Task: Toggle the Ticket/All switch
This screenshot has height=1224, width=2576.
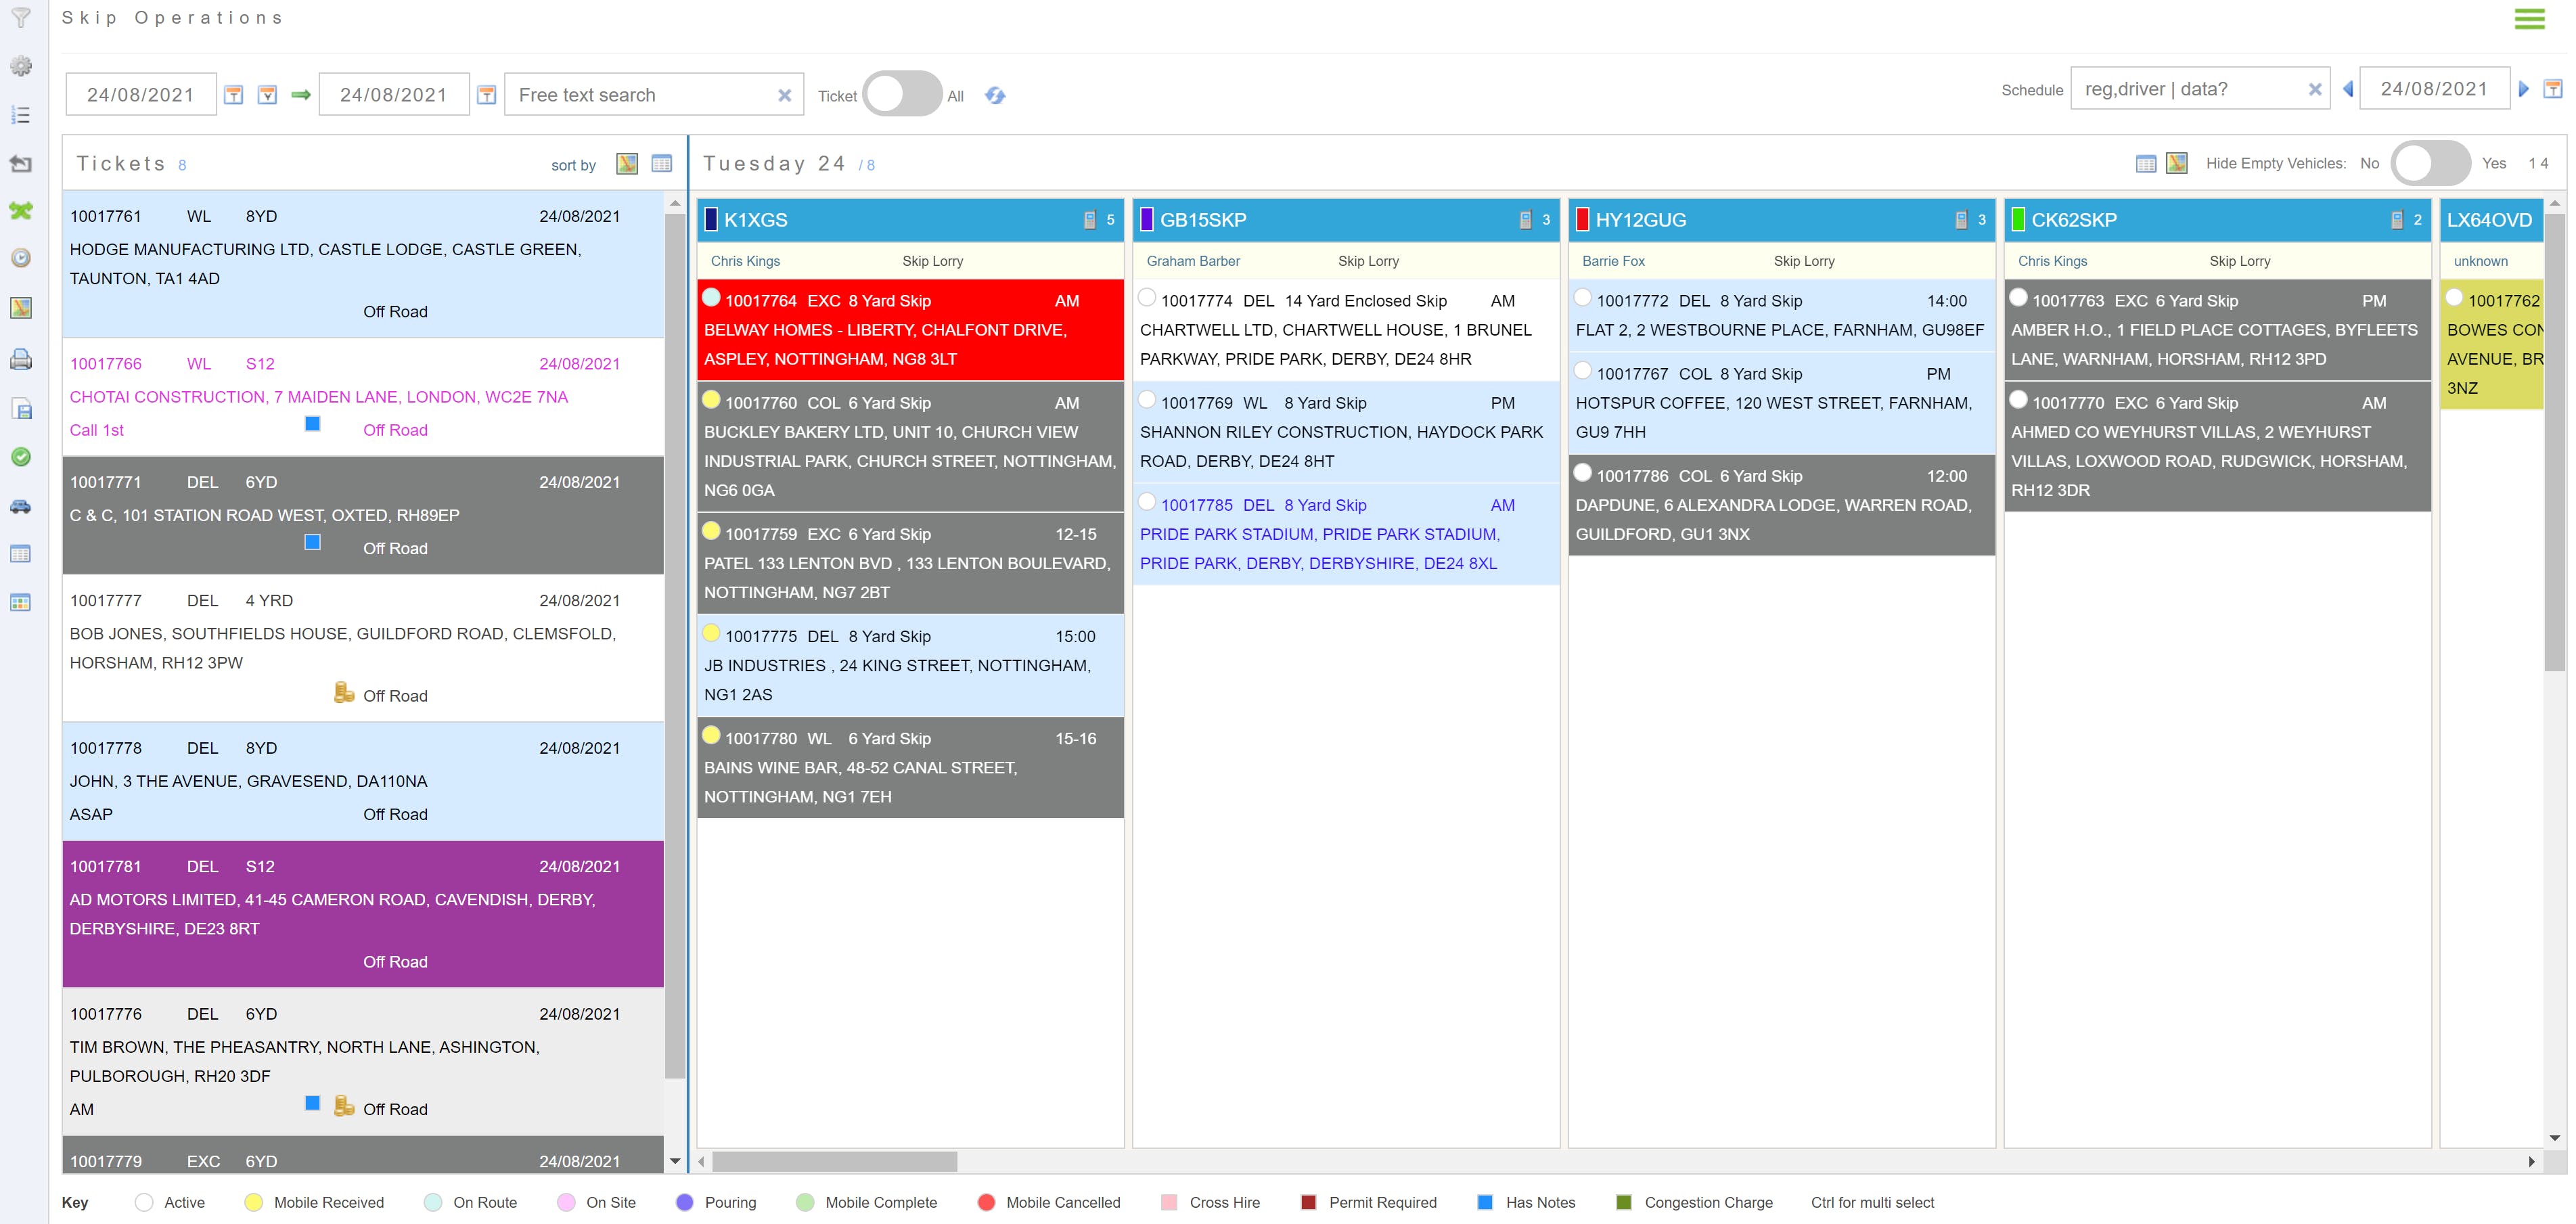Action: (901, 95)
